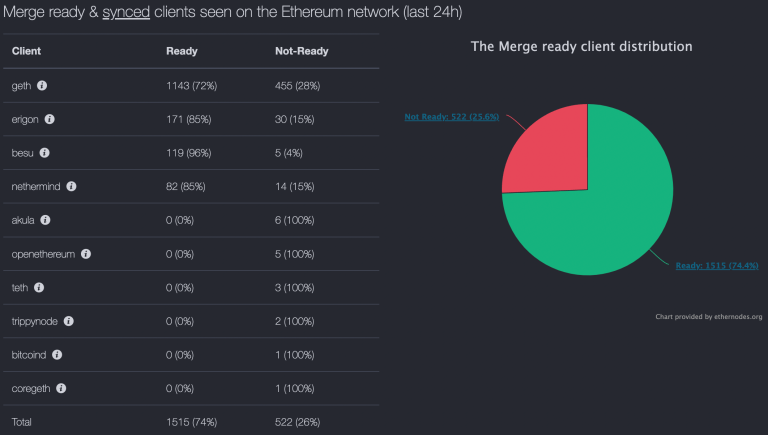Viewport: 768px width, 435px height.
Task: Click the Total row label
Action: pos(21,422)
